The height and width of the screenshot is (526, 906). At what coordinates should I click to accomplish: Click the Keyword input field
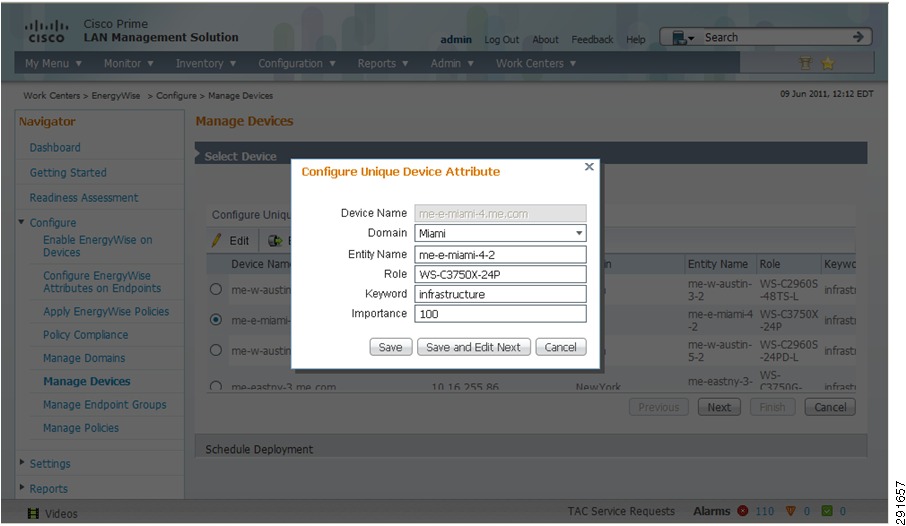click(500, 294)
